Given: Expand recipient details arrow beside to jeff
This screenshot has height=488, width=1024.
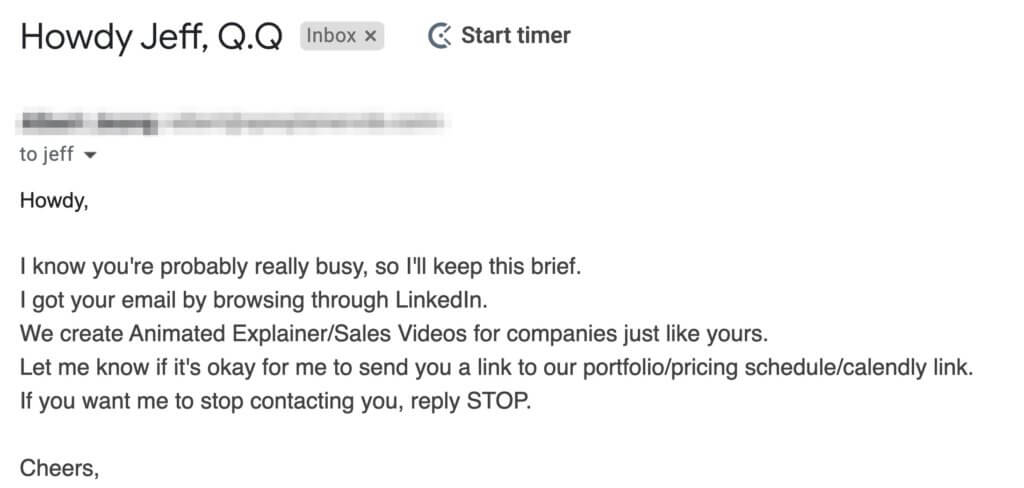Looking at the screenshot, I should [x=91, y=155].
